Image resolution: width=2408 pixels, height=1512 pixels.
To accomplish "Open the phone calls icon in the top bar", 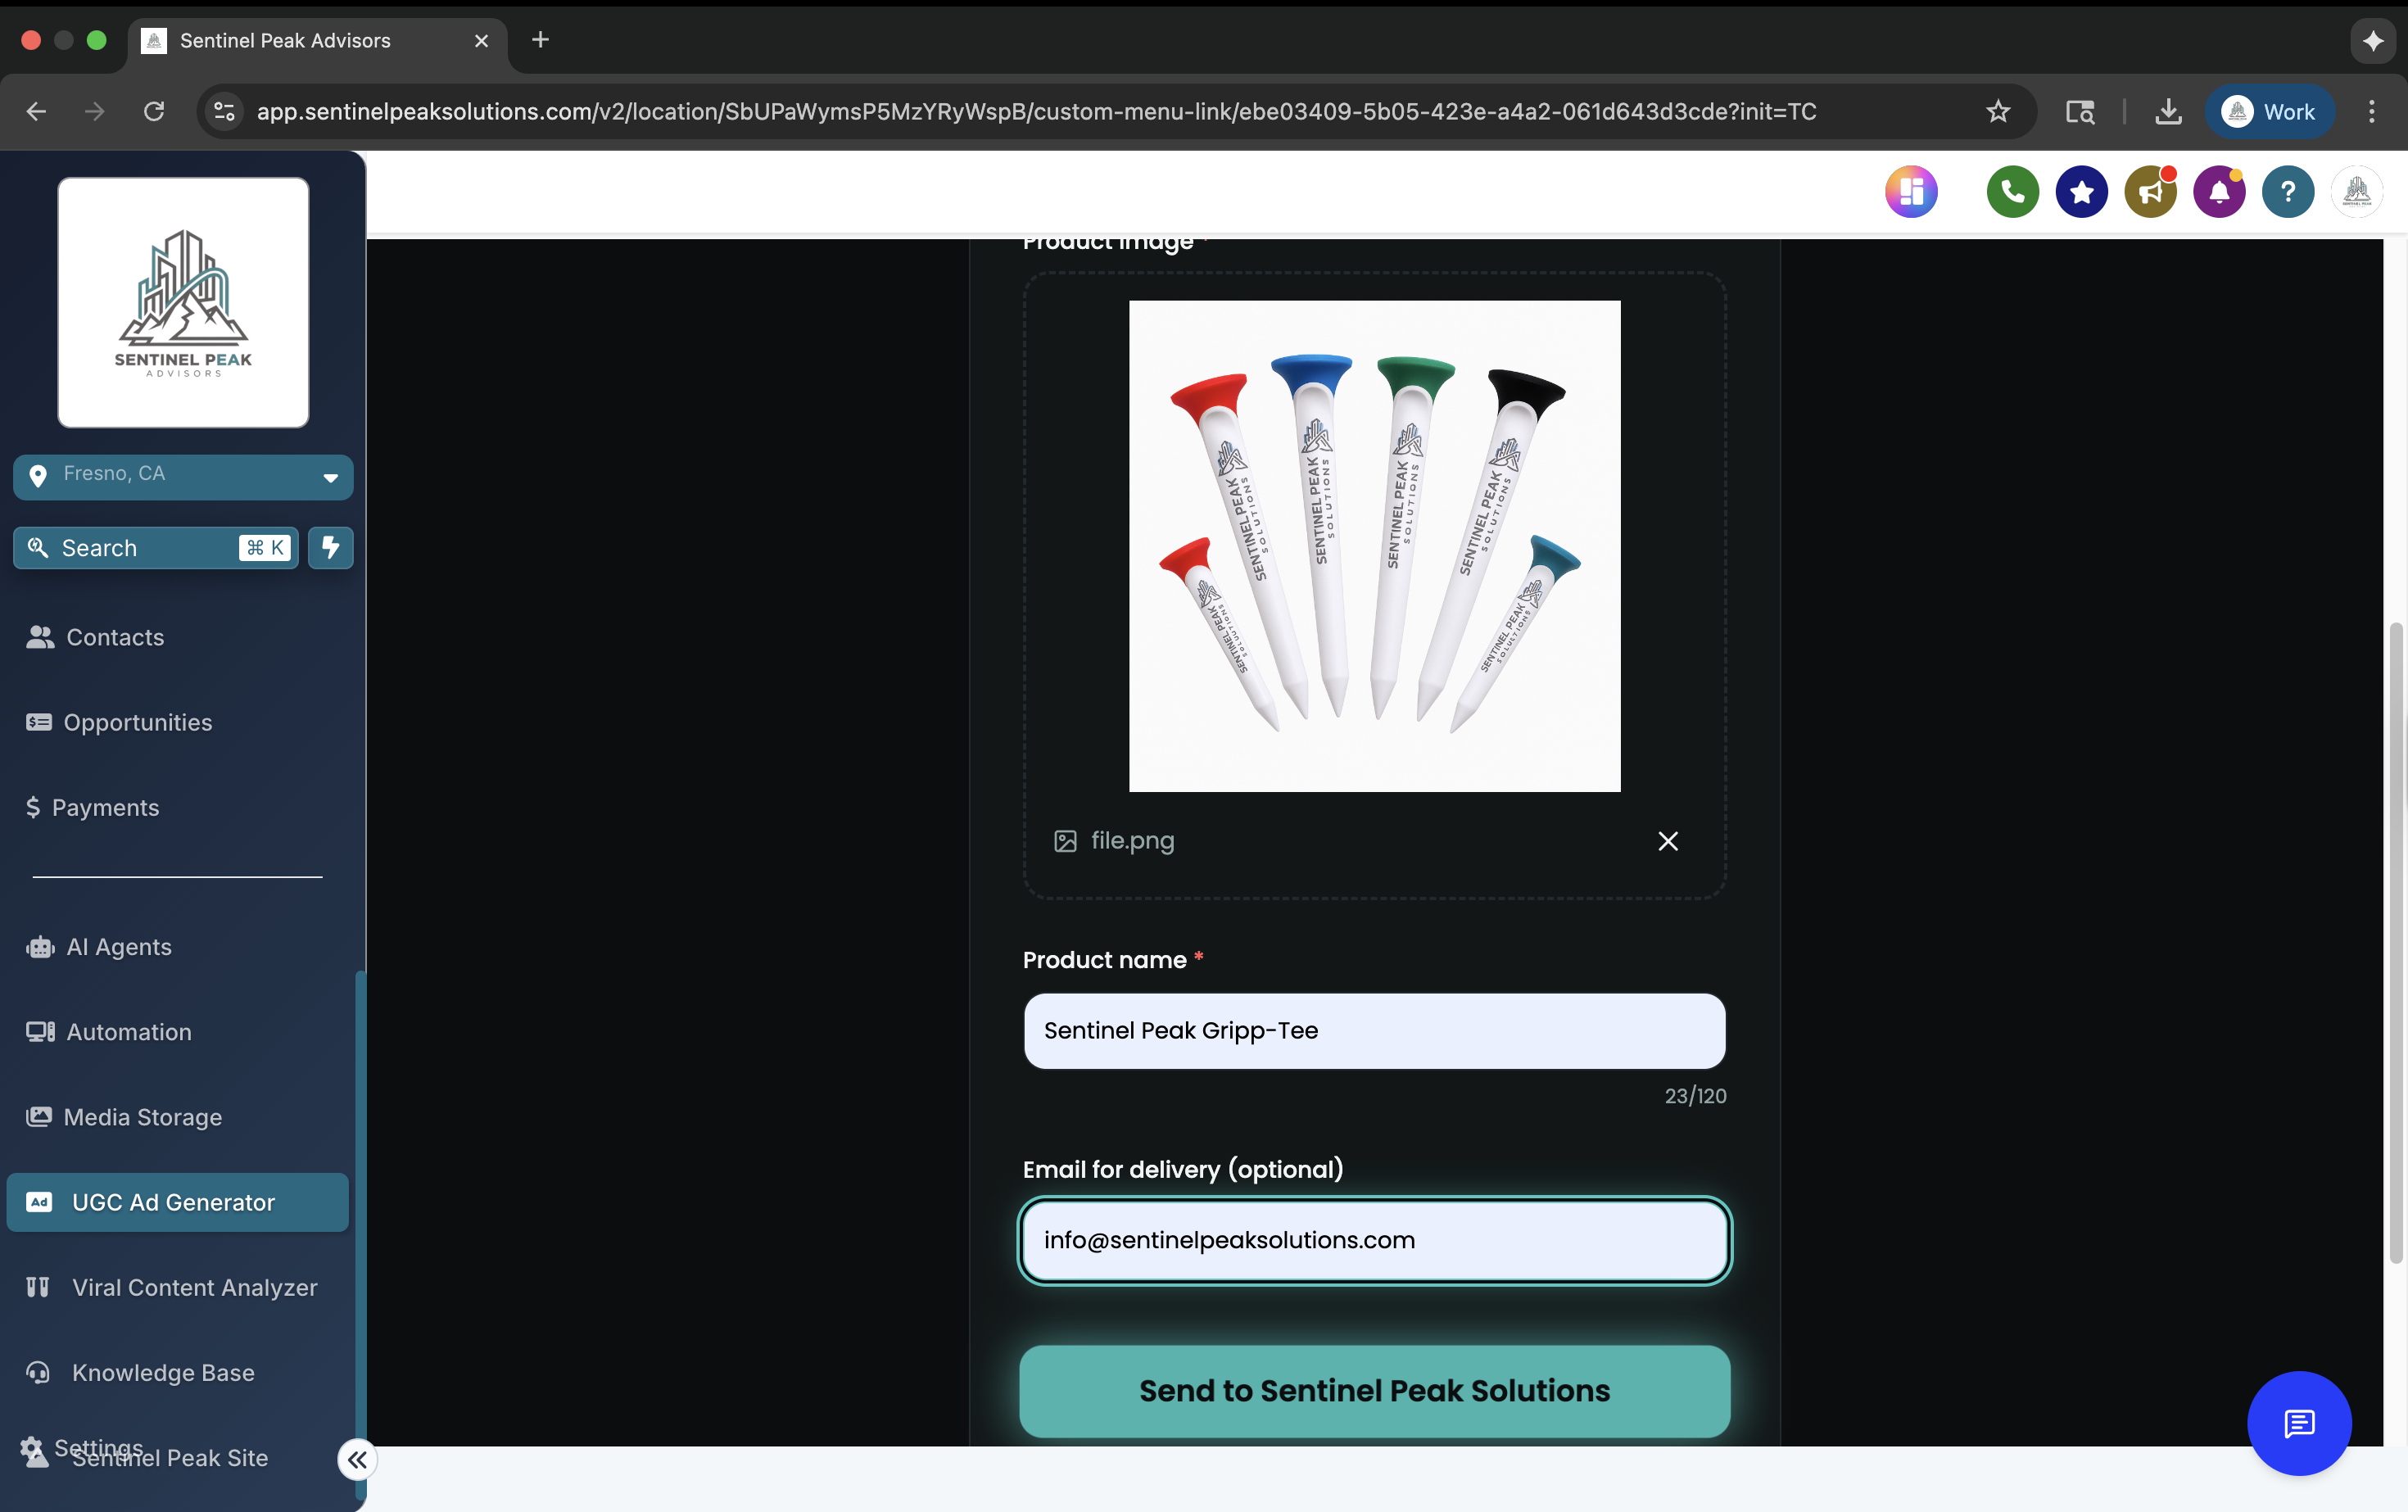I will tap(2012, 191).
